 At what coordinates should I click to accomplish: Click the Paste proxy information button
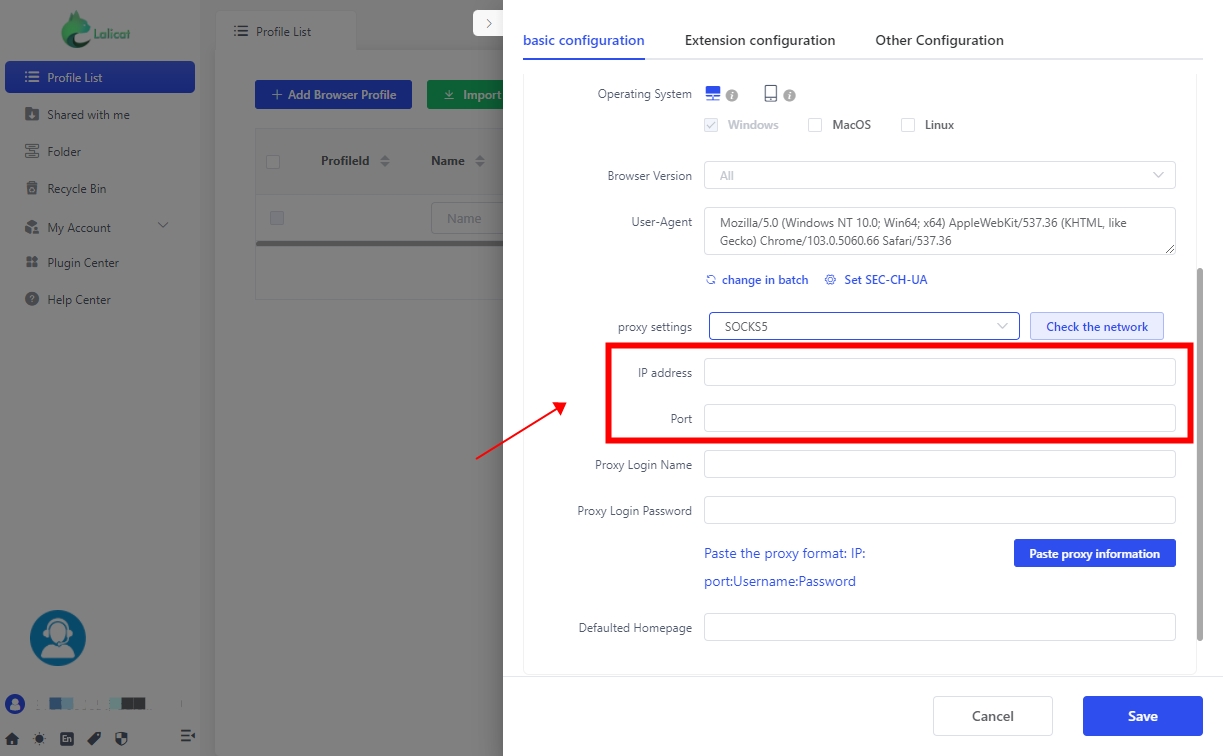click(x=1094, y=554)
